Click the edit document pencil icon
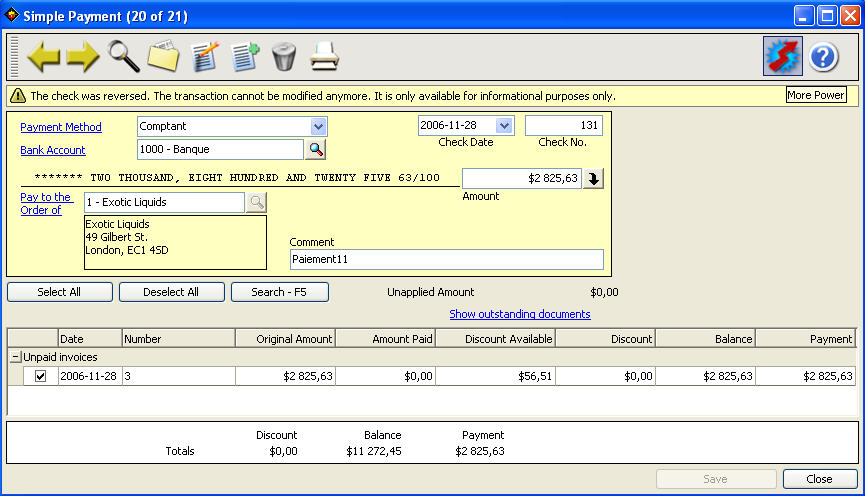Screen dimensions: 865x496 (204, 56)
